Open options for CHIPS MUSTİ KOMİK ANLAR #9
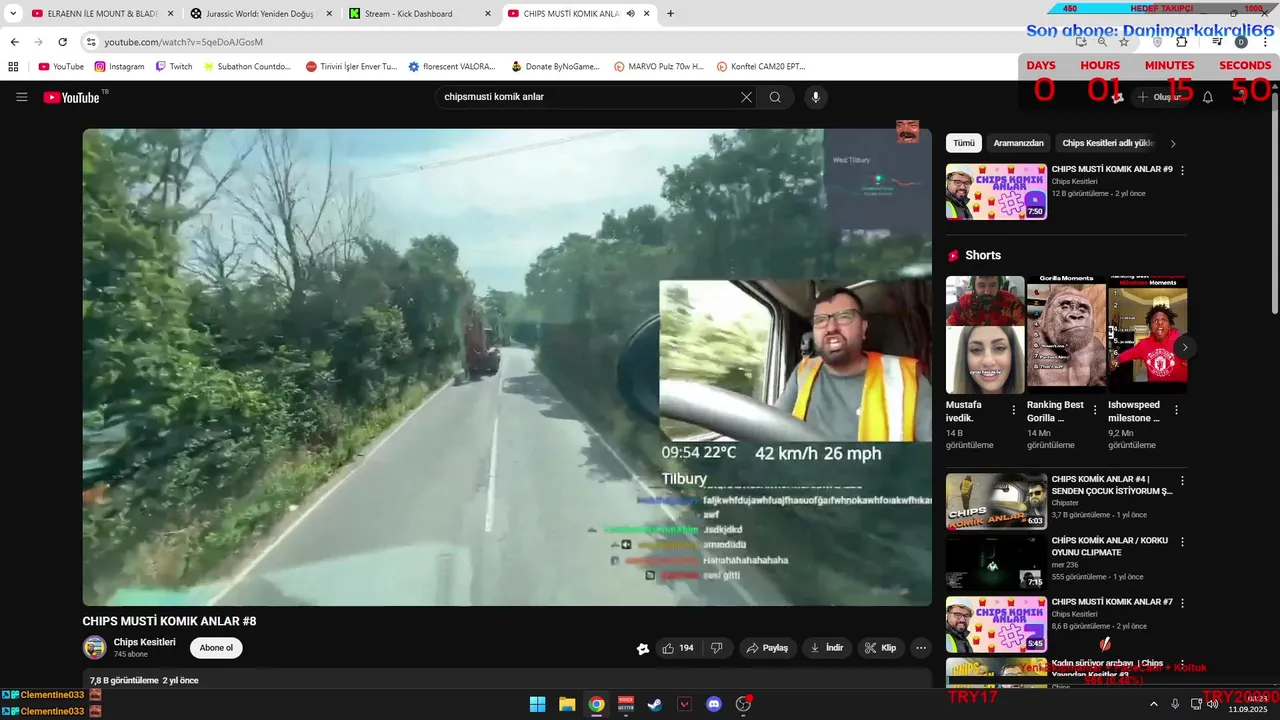The image size is (1280, 720). 1182,171
